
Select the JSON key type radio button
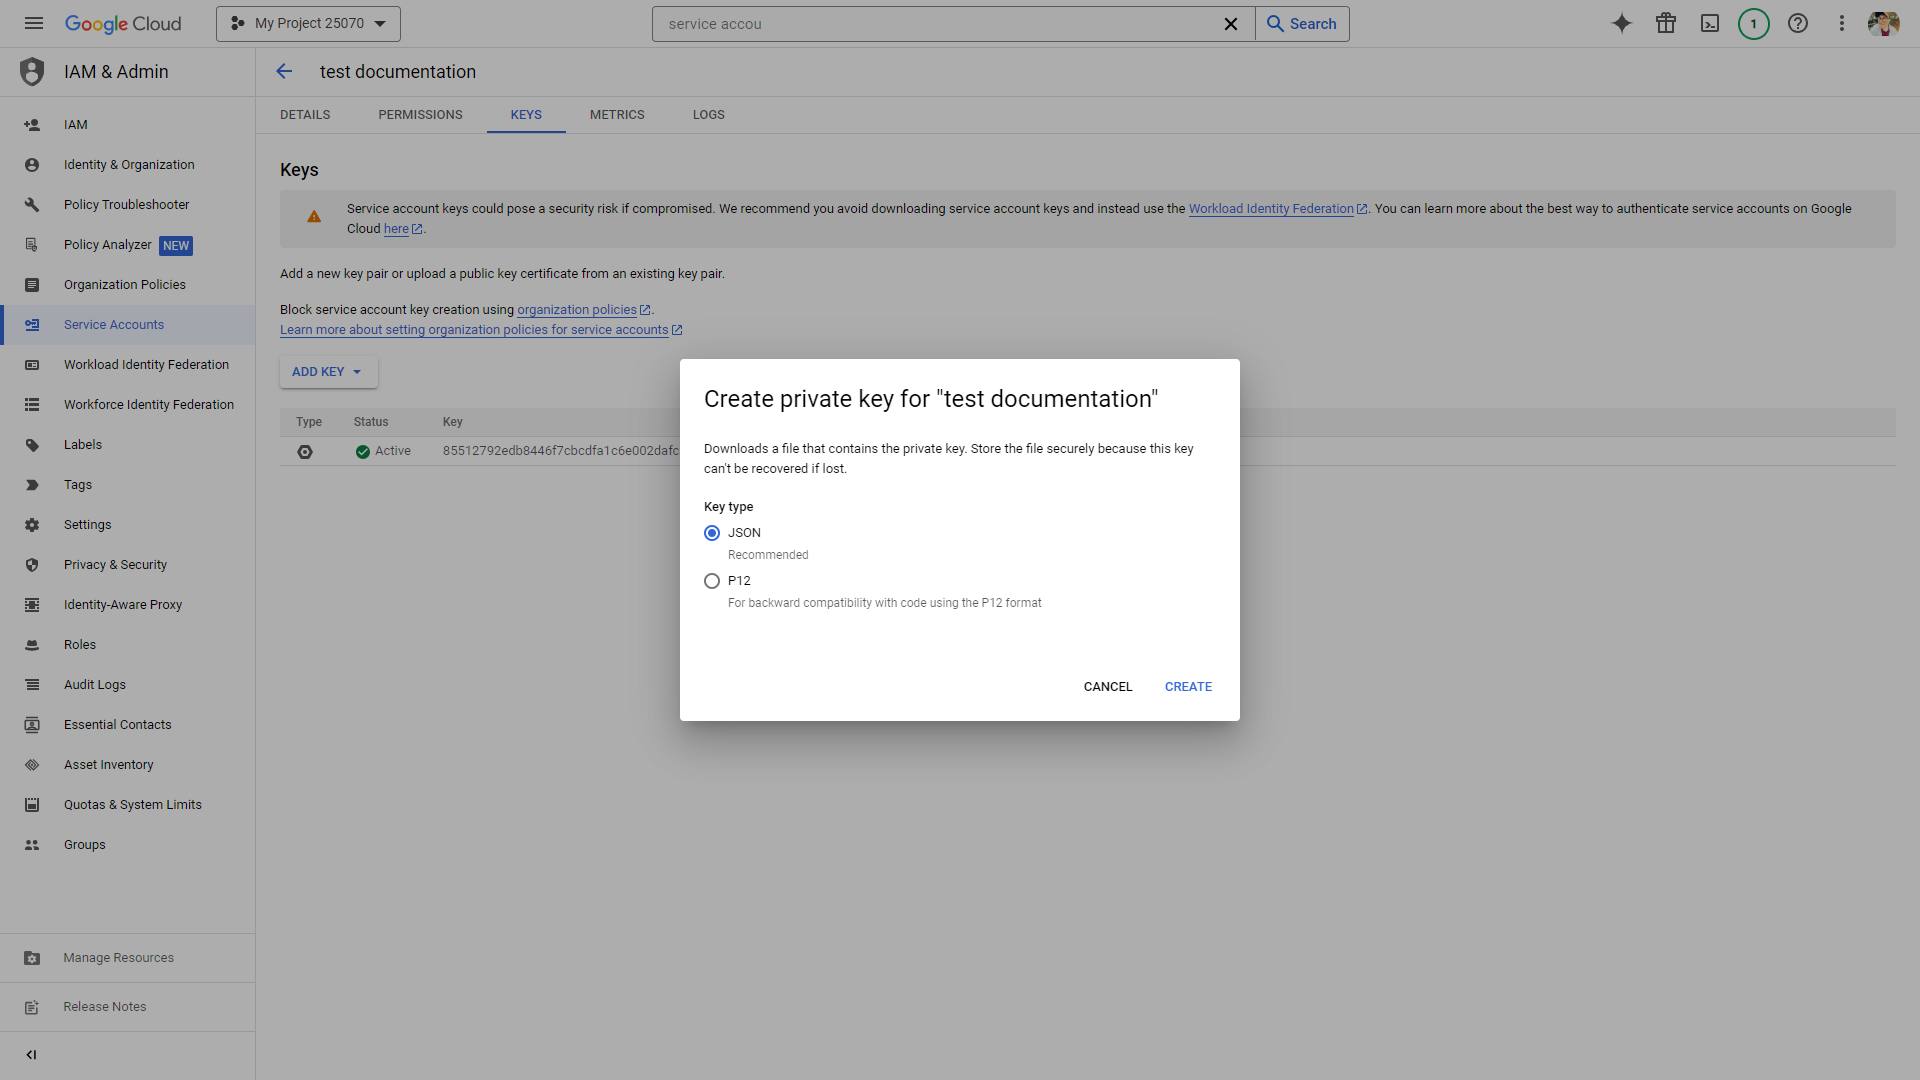tap(712, 533)
